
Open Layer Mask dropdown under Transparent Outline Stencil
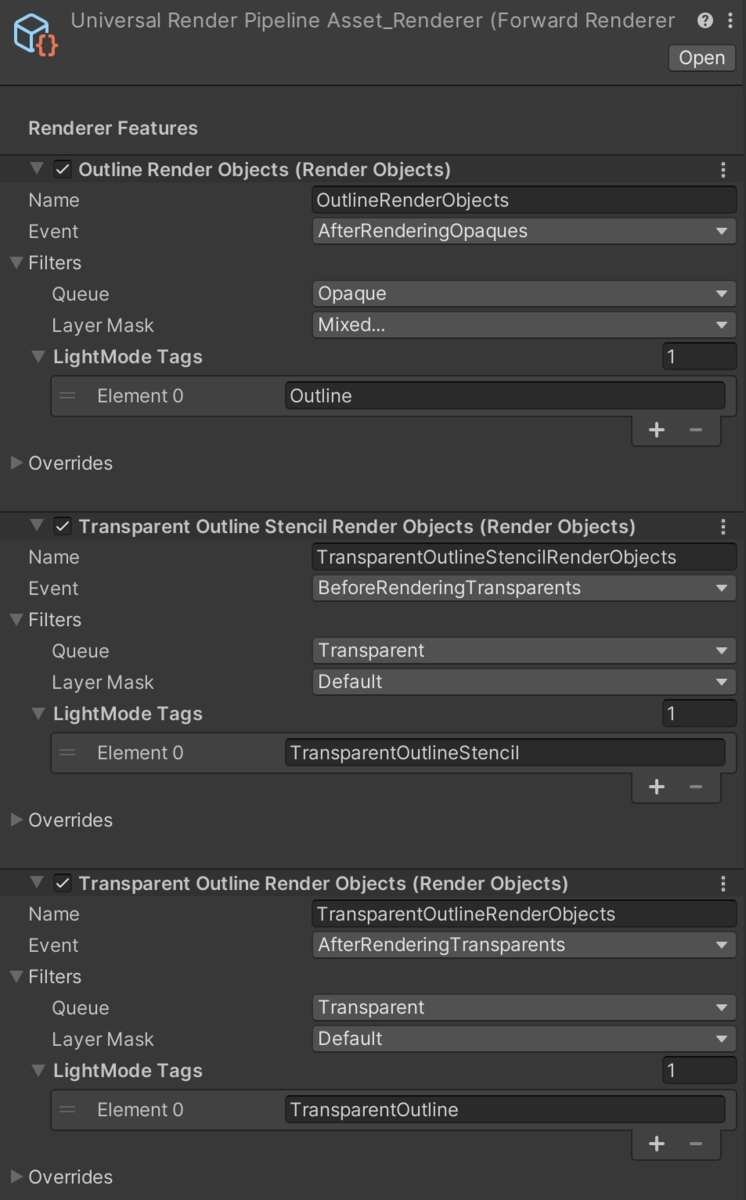(x=524, y=682)
